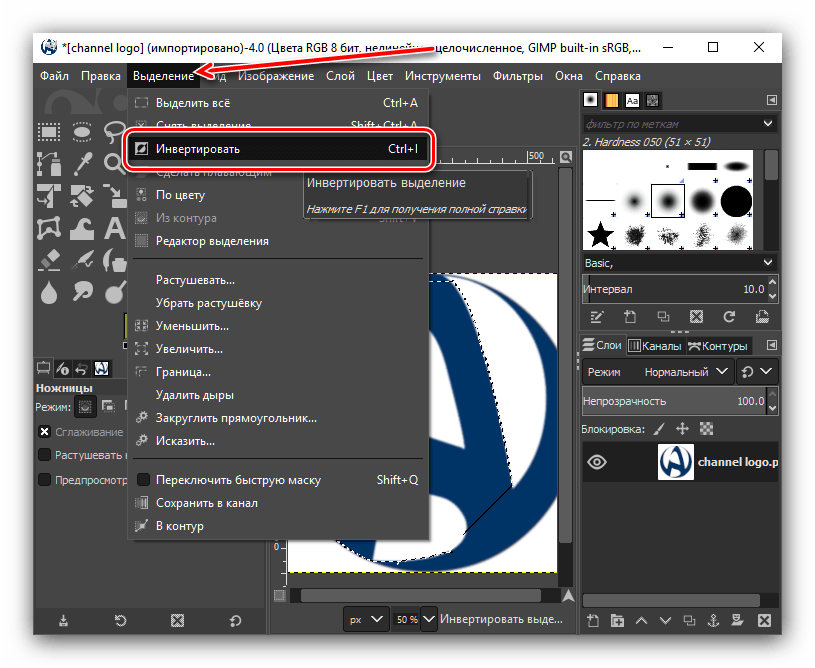Click Reset tool options icon
815x668 pixels.
pos(235,620)
